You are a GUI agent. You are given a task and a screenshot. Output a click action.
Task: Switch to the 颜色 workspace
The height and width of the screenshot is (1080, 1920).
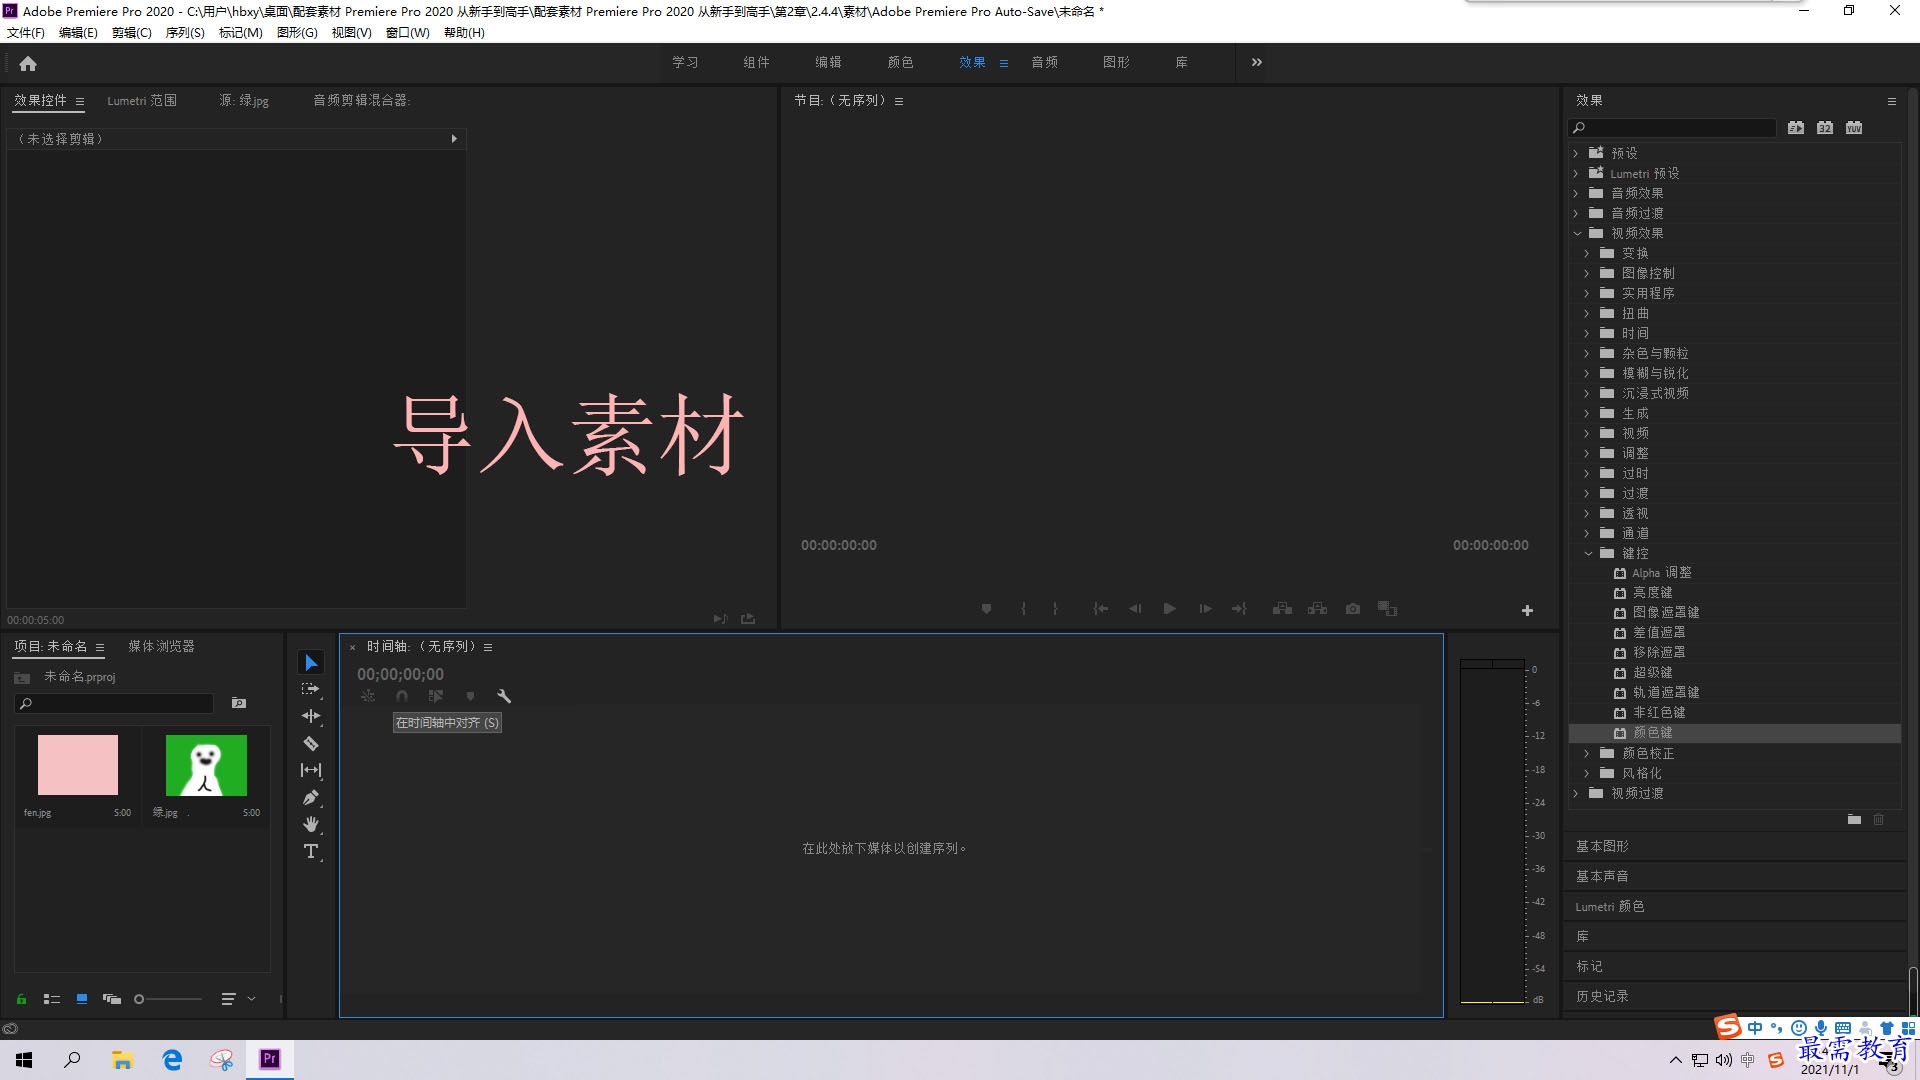click(900, 62)
